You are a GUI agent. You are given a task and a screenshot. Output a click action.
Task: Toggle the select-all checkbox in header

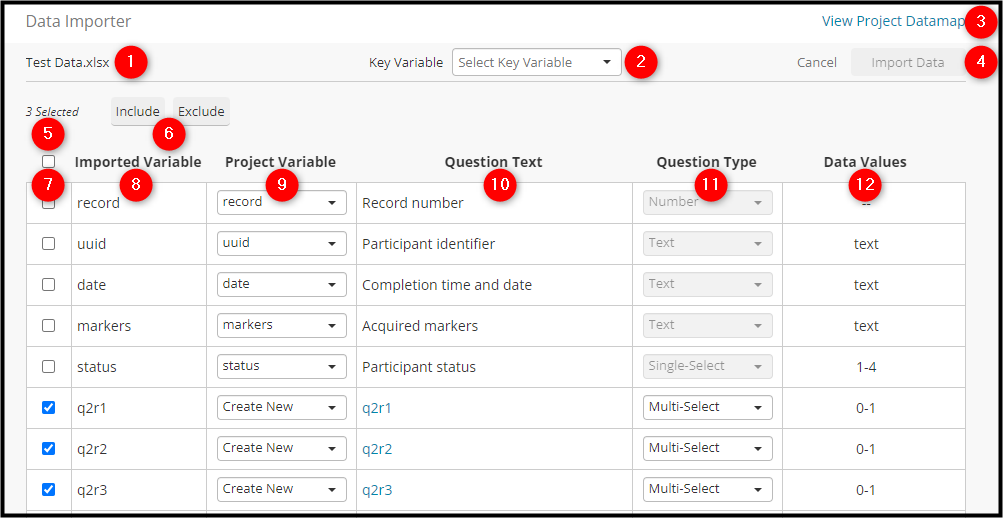(x=49, y=162)
